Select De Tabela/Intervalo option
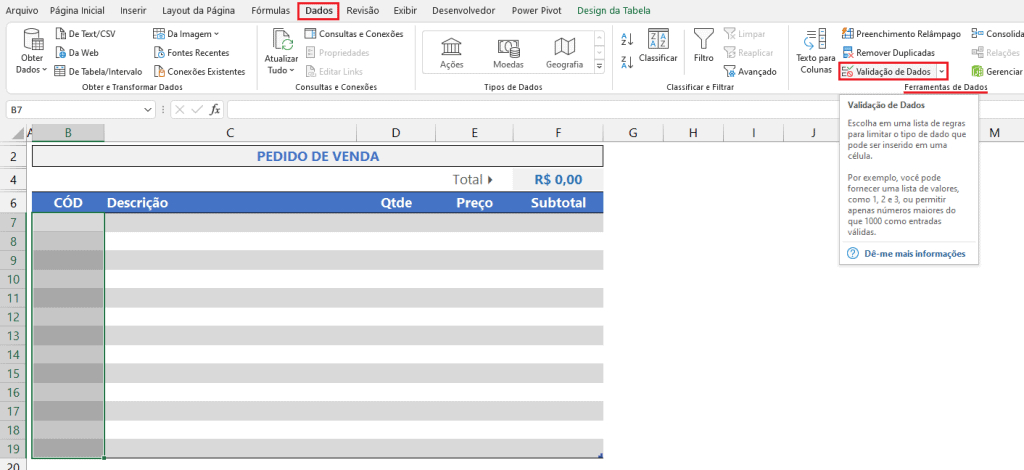 (x=98, y=71)
